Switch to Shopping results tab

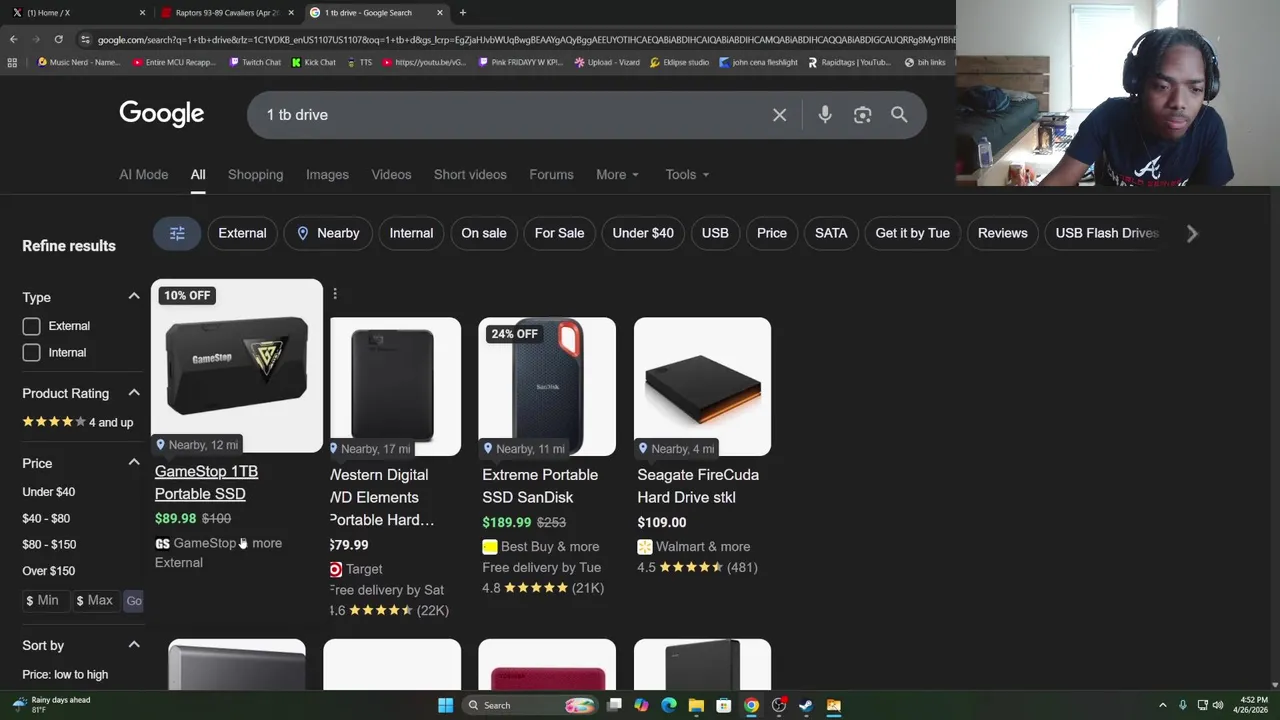click(x=255, y=174)
